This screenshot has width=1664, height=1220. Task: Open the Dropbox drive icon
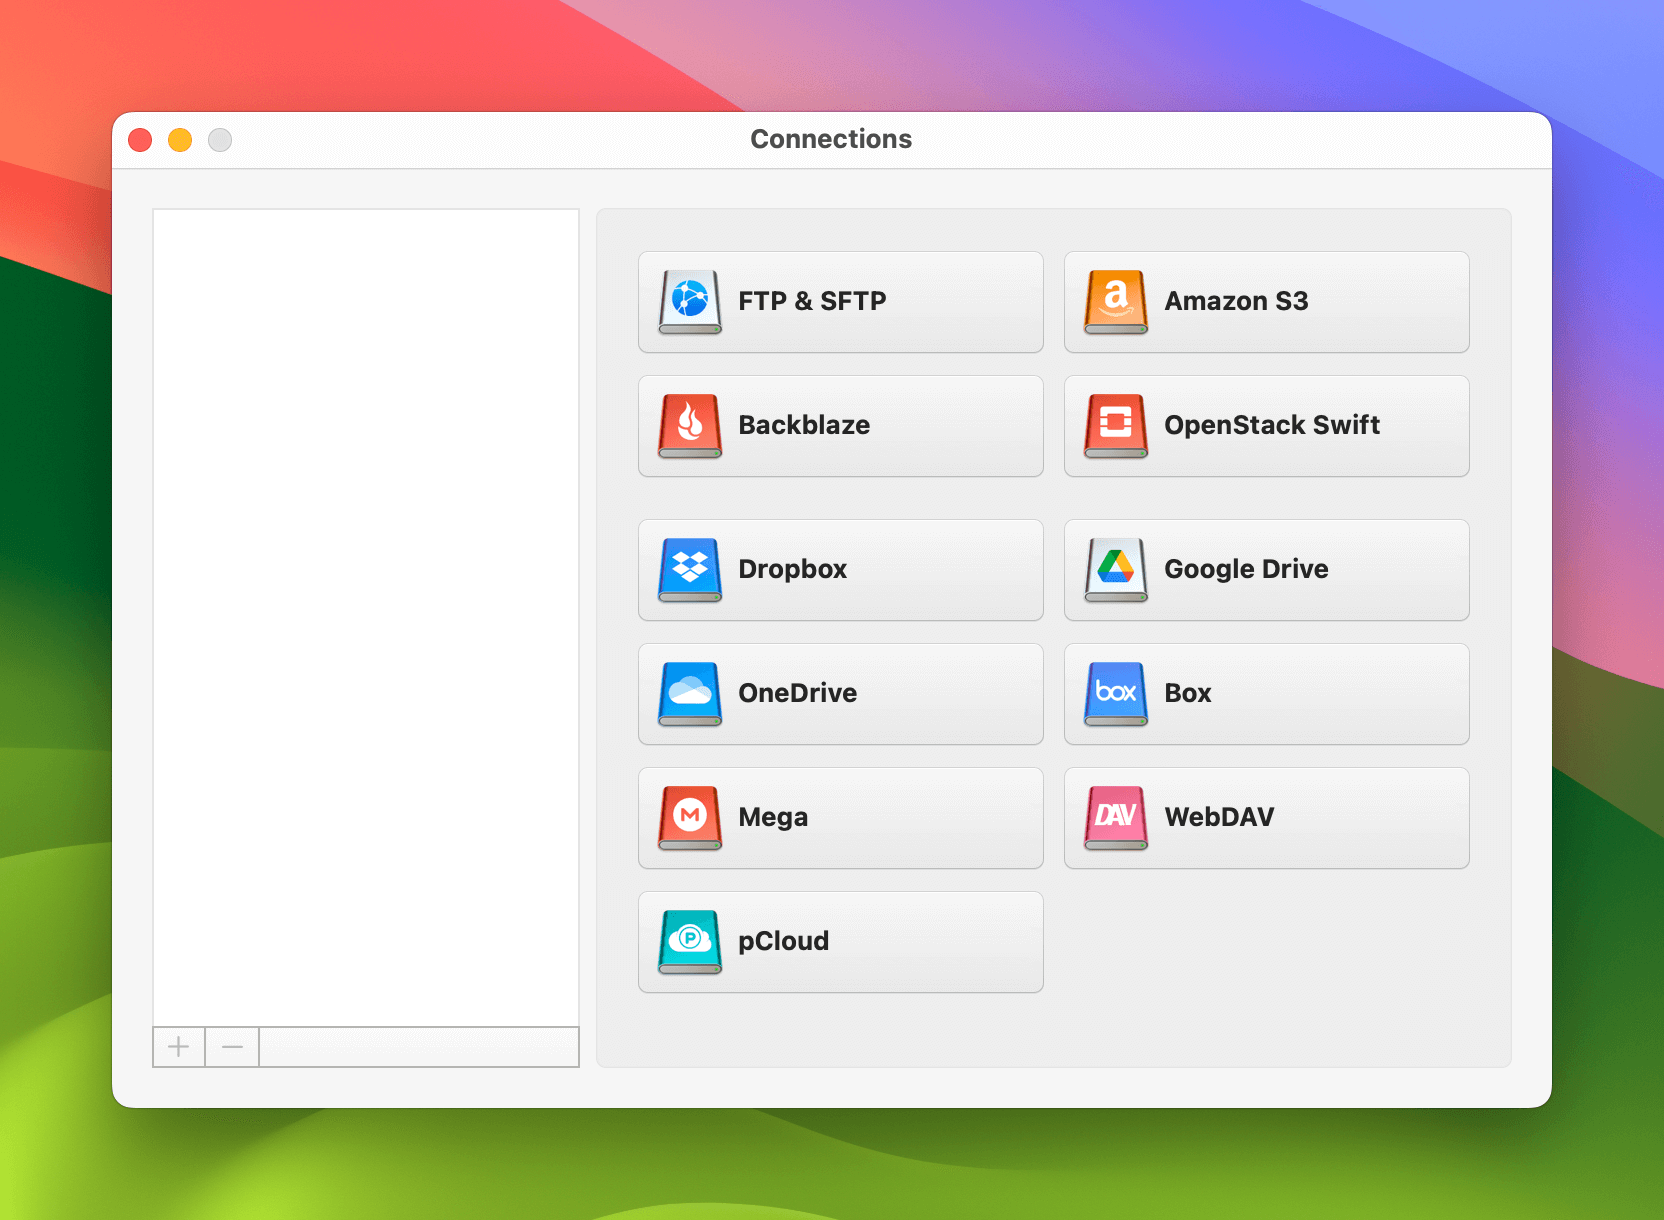pos(690,570)
